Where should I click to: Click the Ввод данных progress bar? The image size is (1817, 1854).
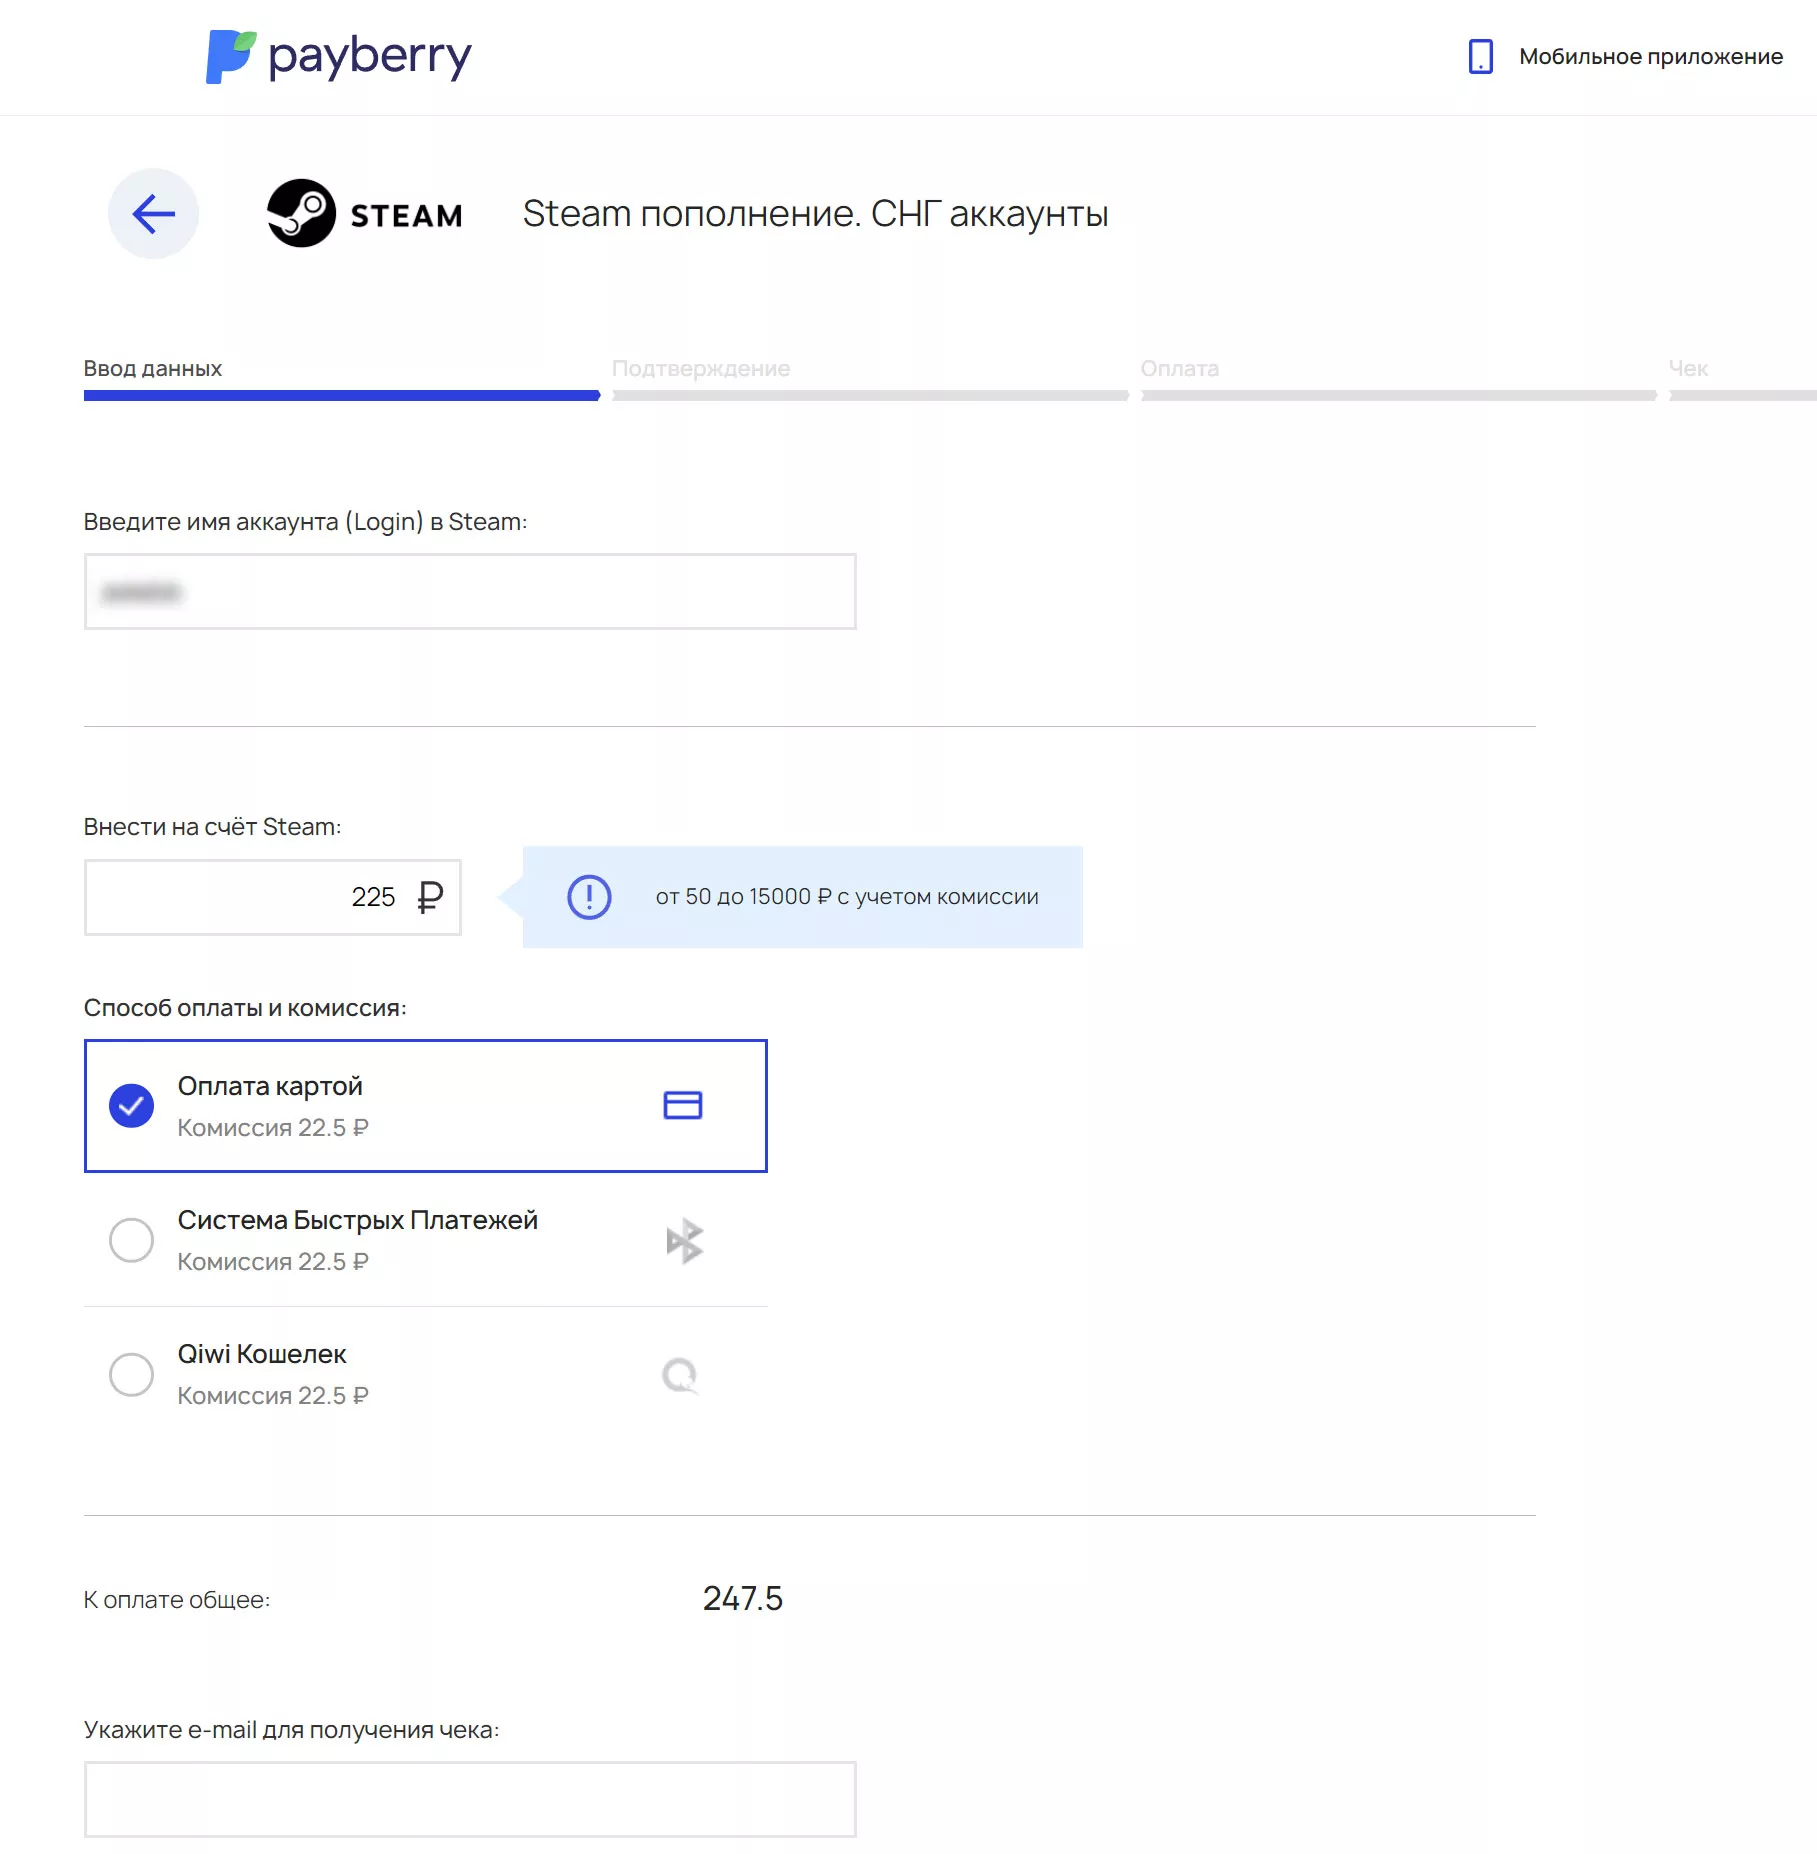tap(342, 396)
